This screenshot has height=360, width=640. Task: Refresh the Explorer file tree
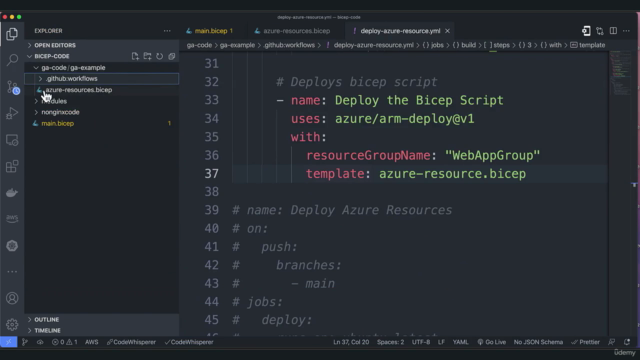click(x=160, y=56)
